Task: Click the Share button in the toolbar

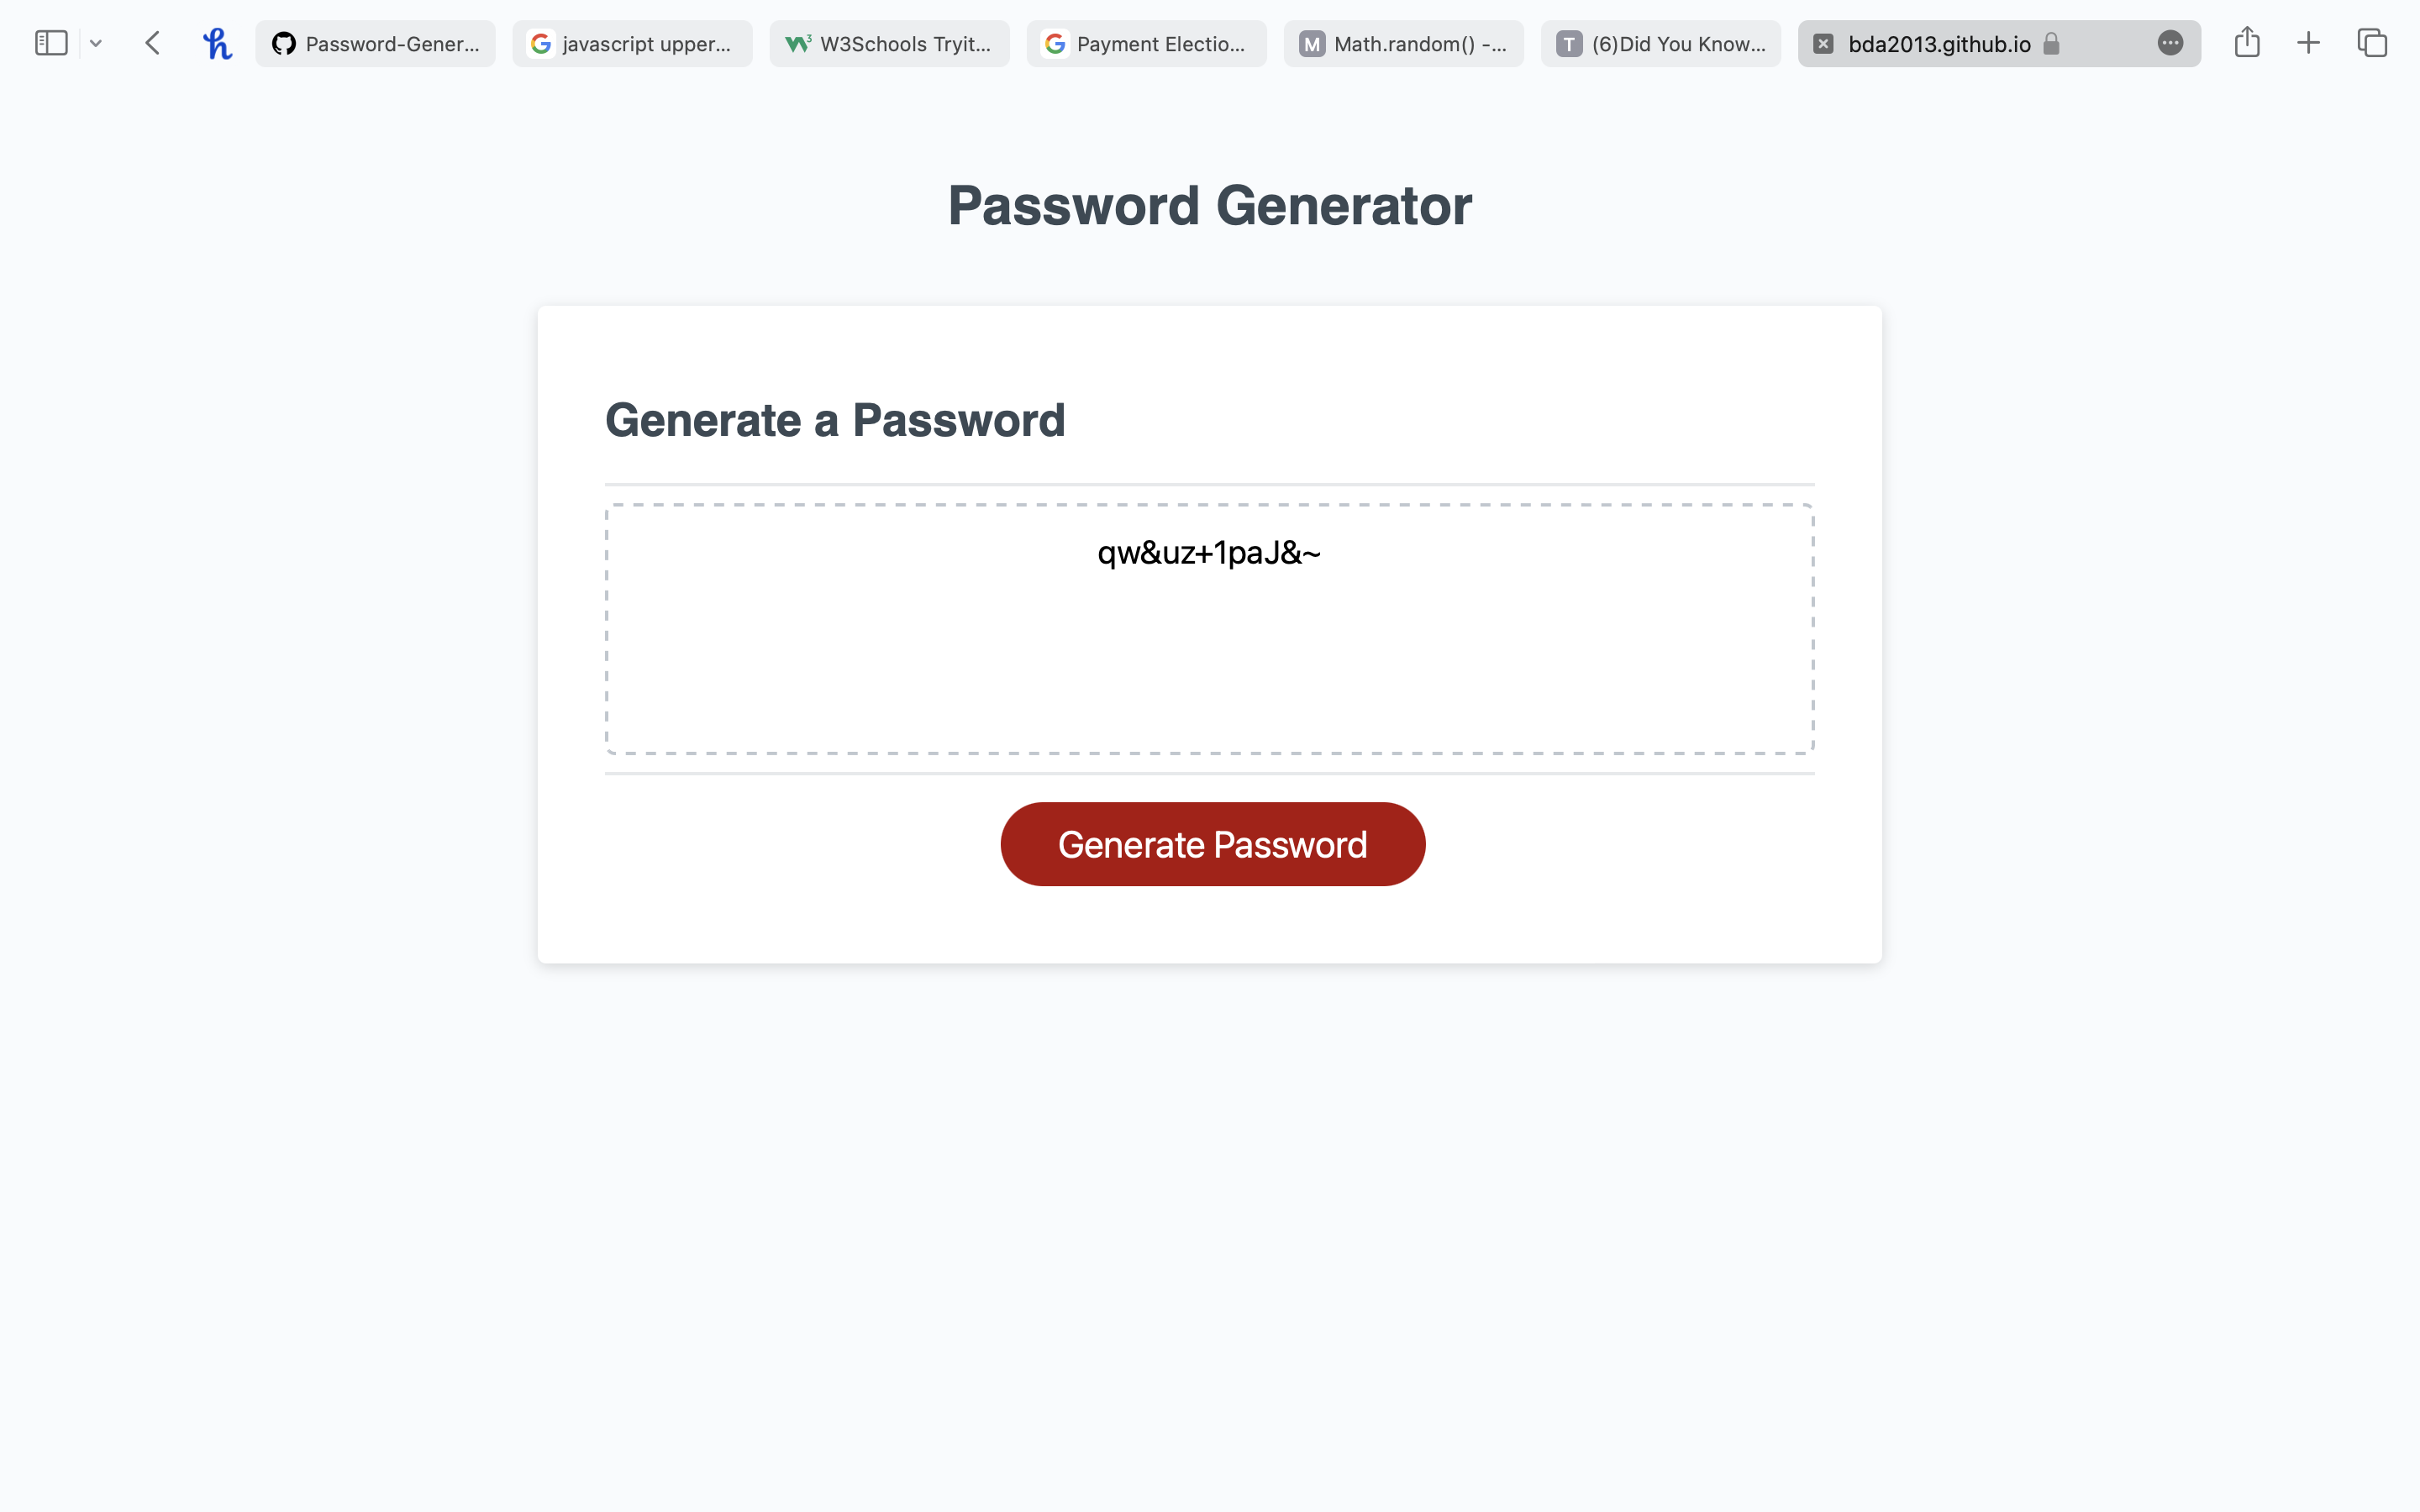Action: [2248, 42]
